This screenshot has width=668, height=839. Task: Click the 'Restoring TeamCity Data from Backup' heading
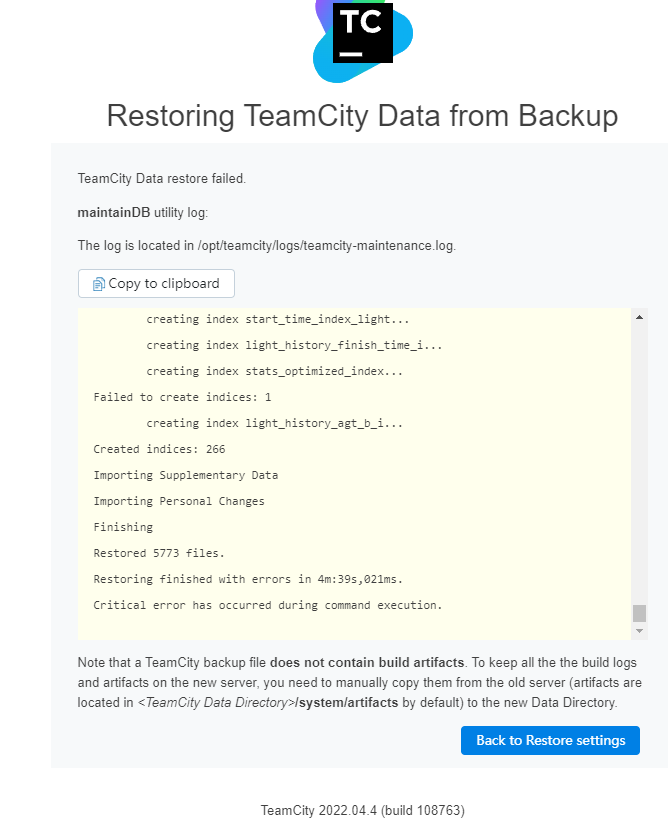pyautogui.click(x=362, y=116)
